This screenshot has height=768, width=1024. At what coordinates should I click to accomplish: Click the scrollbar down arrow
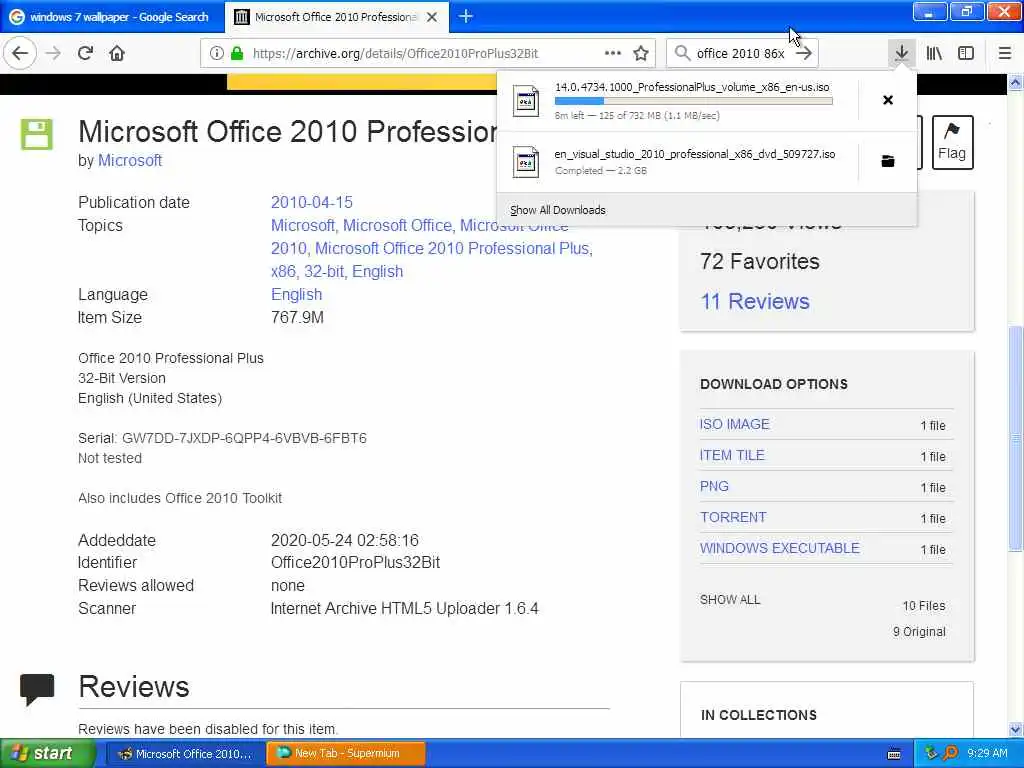[1016, 729]
